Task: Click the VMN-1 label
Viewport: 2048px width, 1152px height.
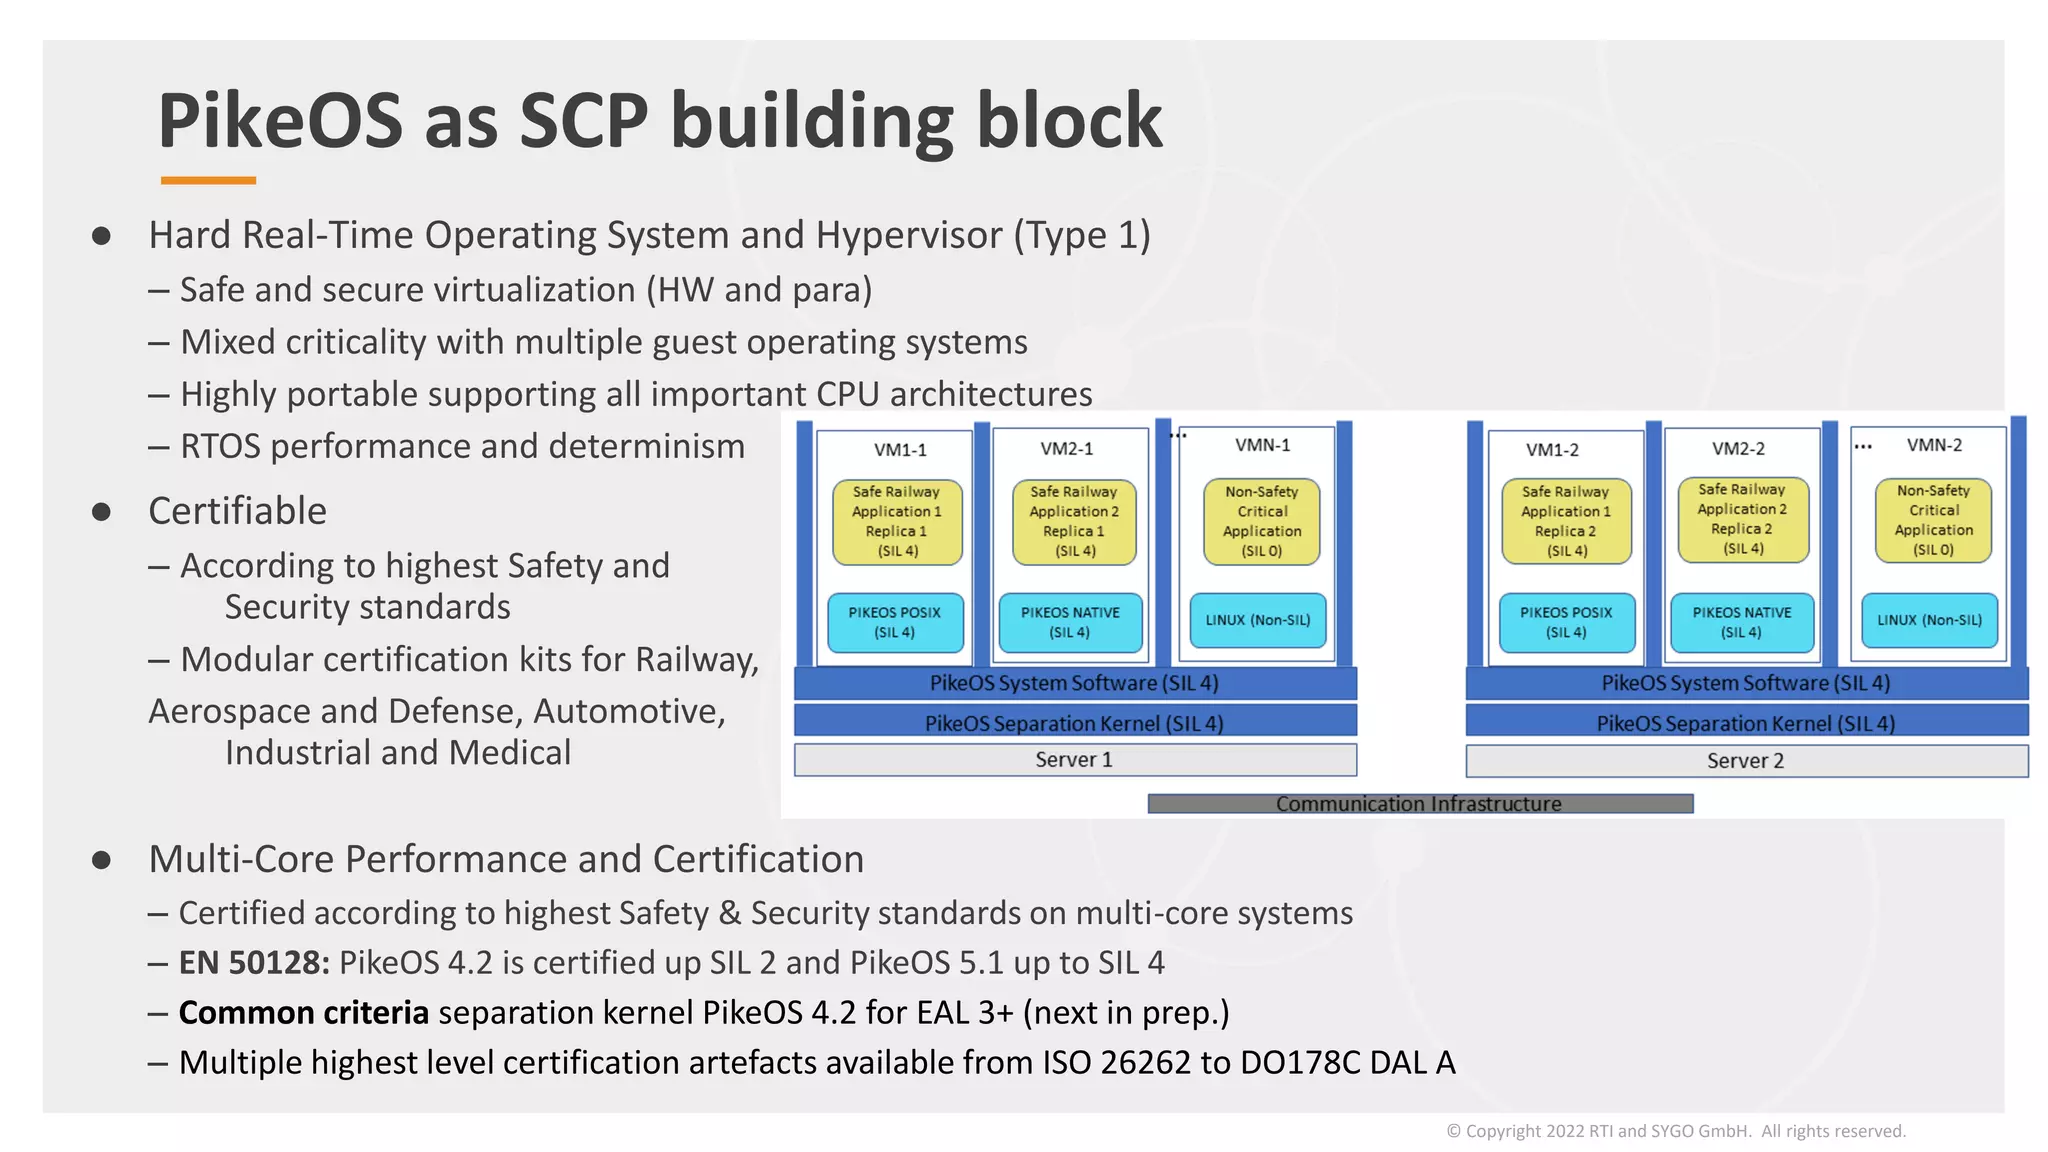Action: pos(1262,445)
